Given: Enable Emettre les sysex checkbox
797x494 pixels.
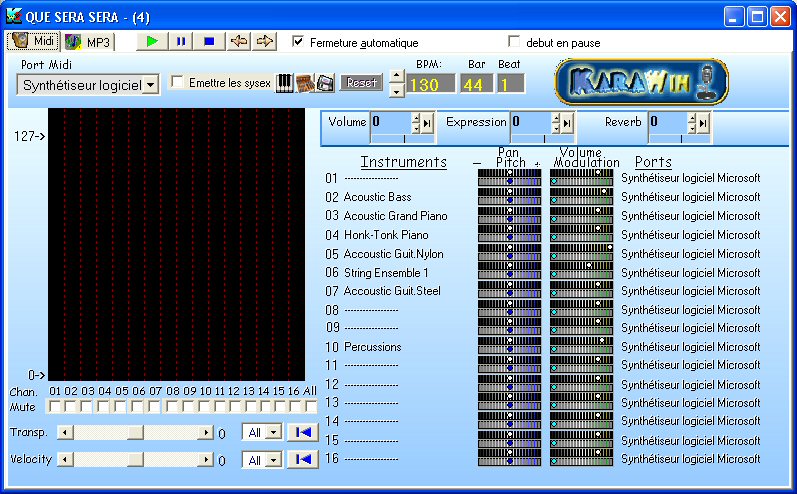Looking at the screenshot, I should point(178,83).
